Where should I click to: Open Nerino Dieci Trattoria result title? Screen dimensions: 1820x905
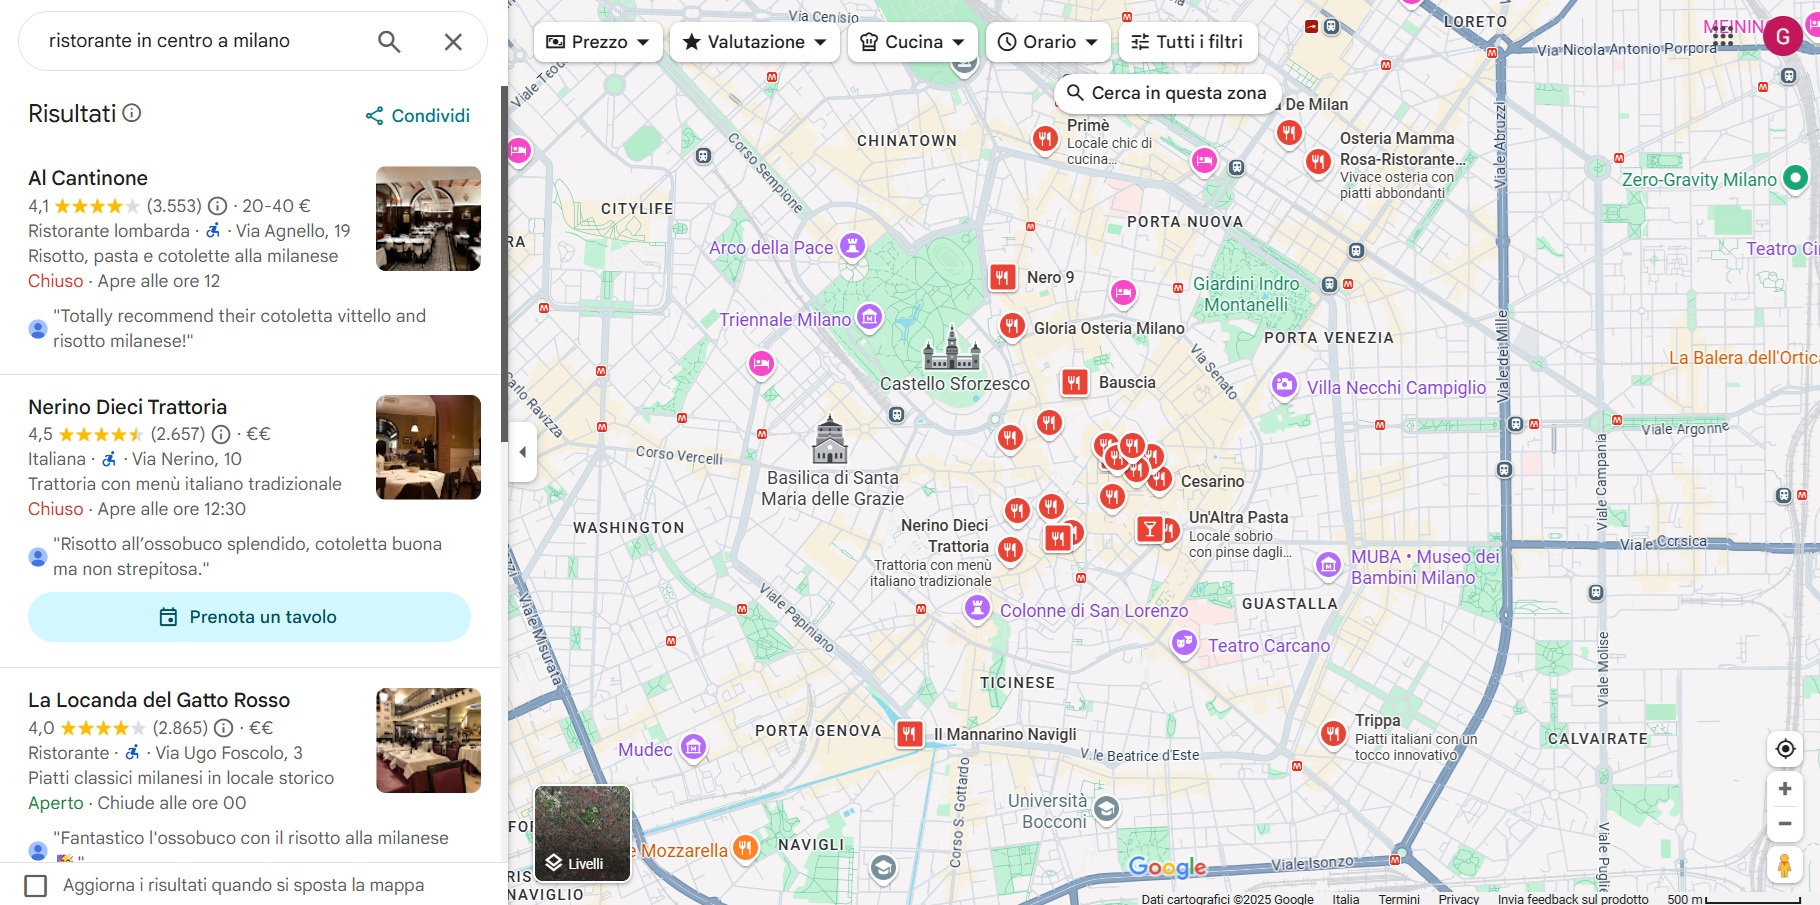point(128,407)
